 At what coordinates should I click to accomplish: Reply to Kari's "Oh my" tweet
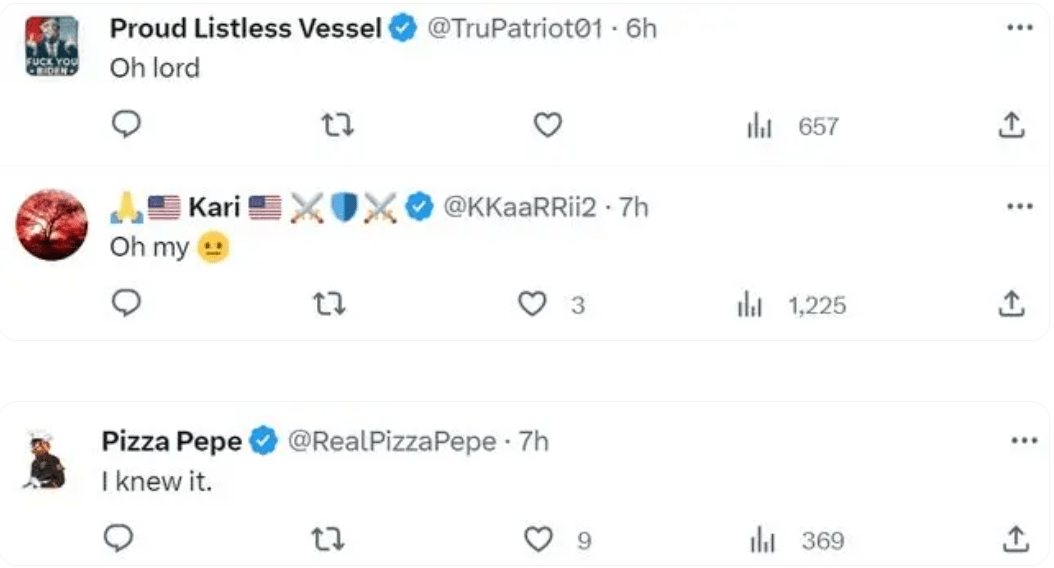coord(126,303)
